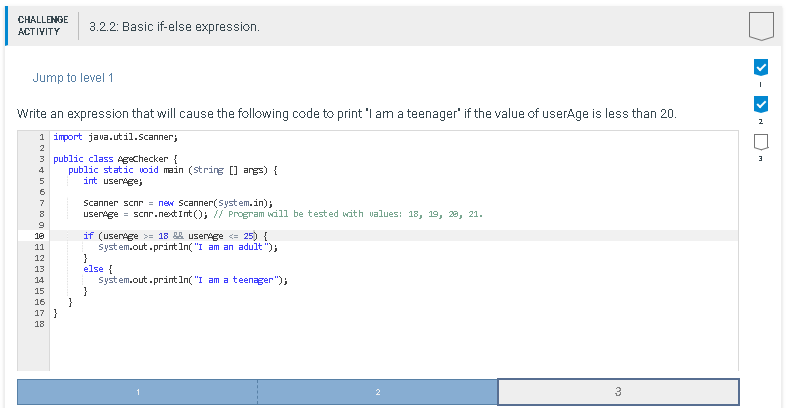Switch to level 3 progress tab
This screenshot has width=800, height=408.
point(618,392)
